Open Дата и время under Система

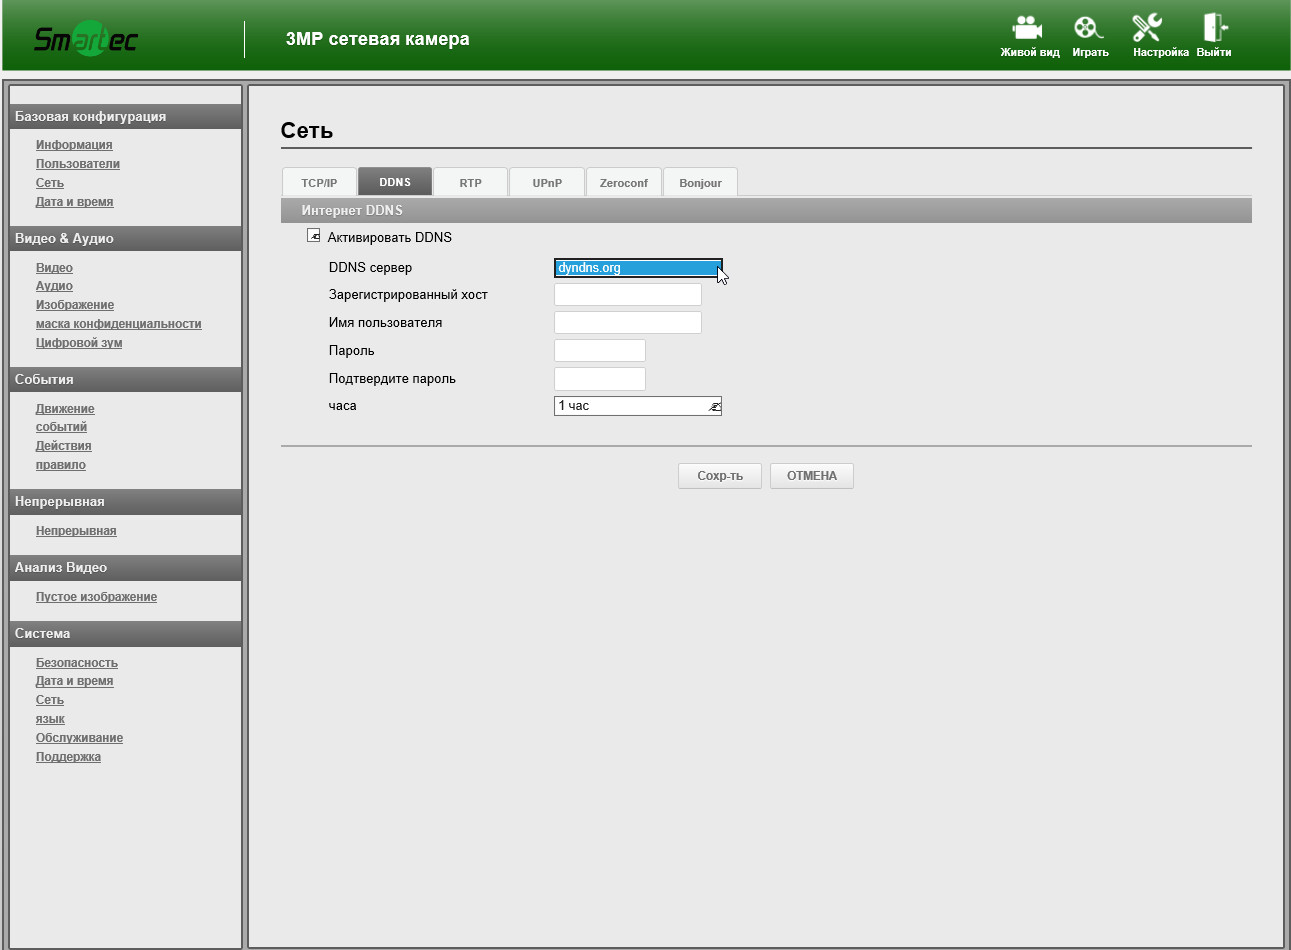(x=75, y=681)
